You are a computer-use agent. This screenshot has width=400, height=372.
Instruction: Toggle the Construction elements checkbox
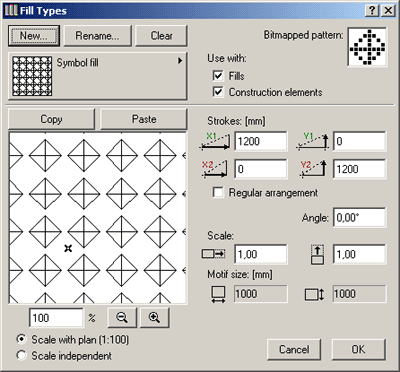218,92
